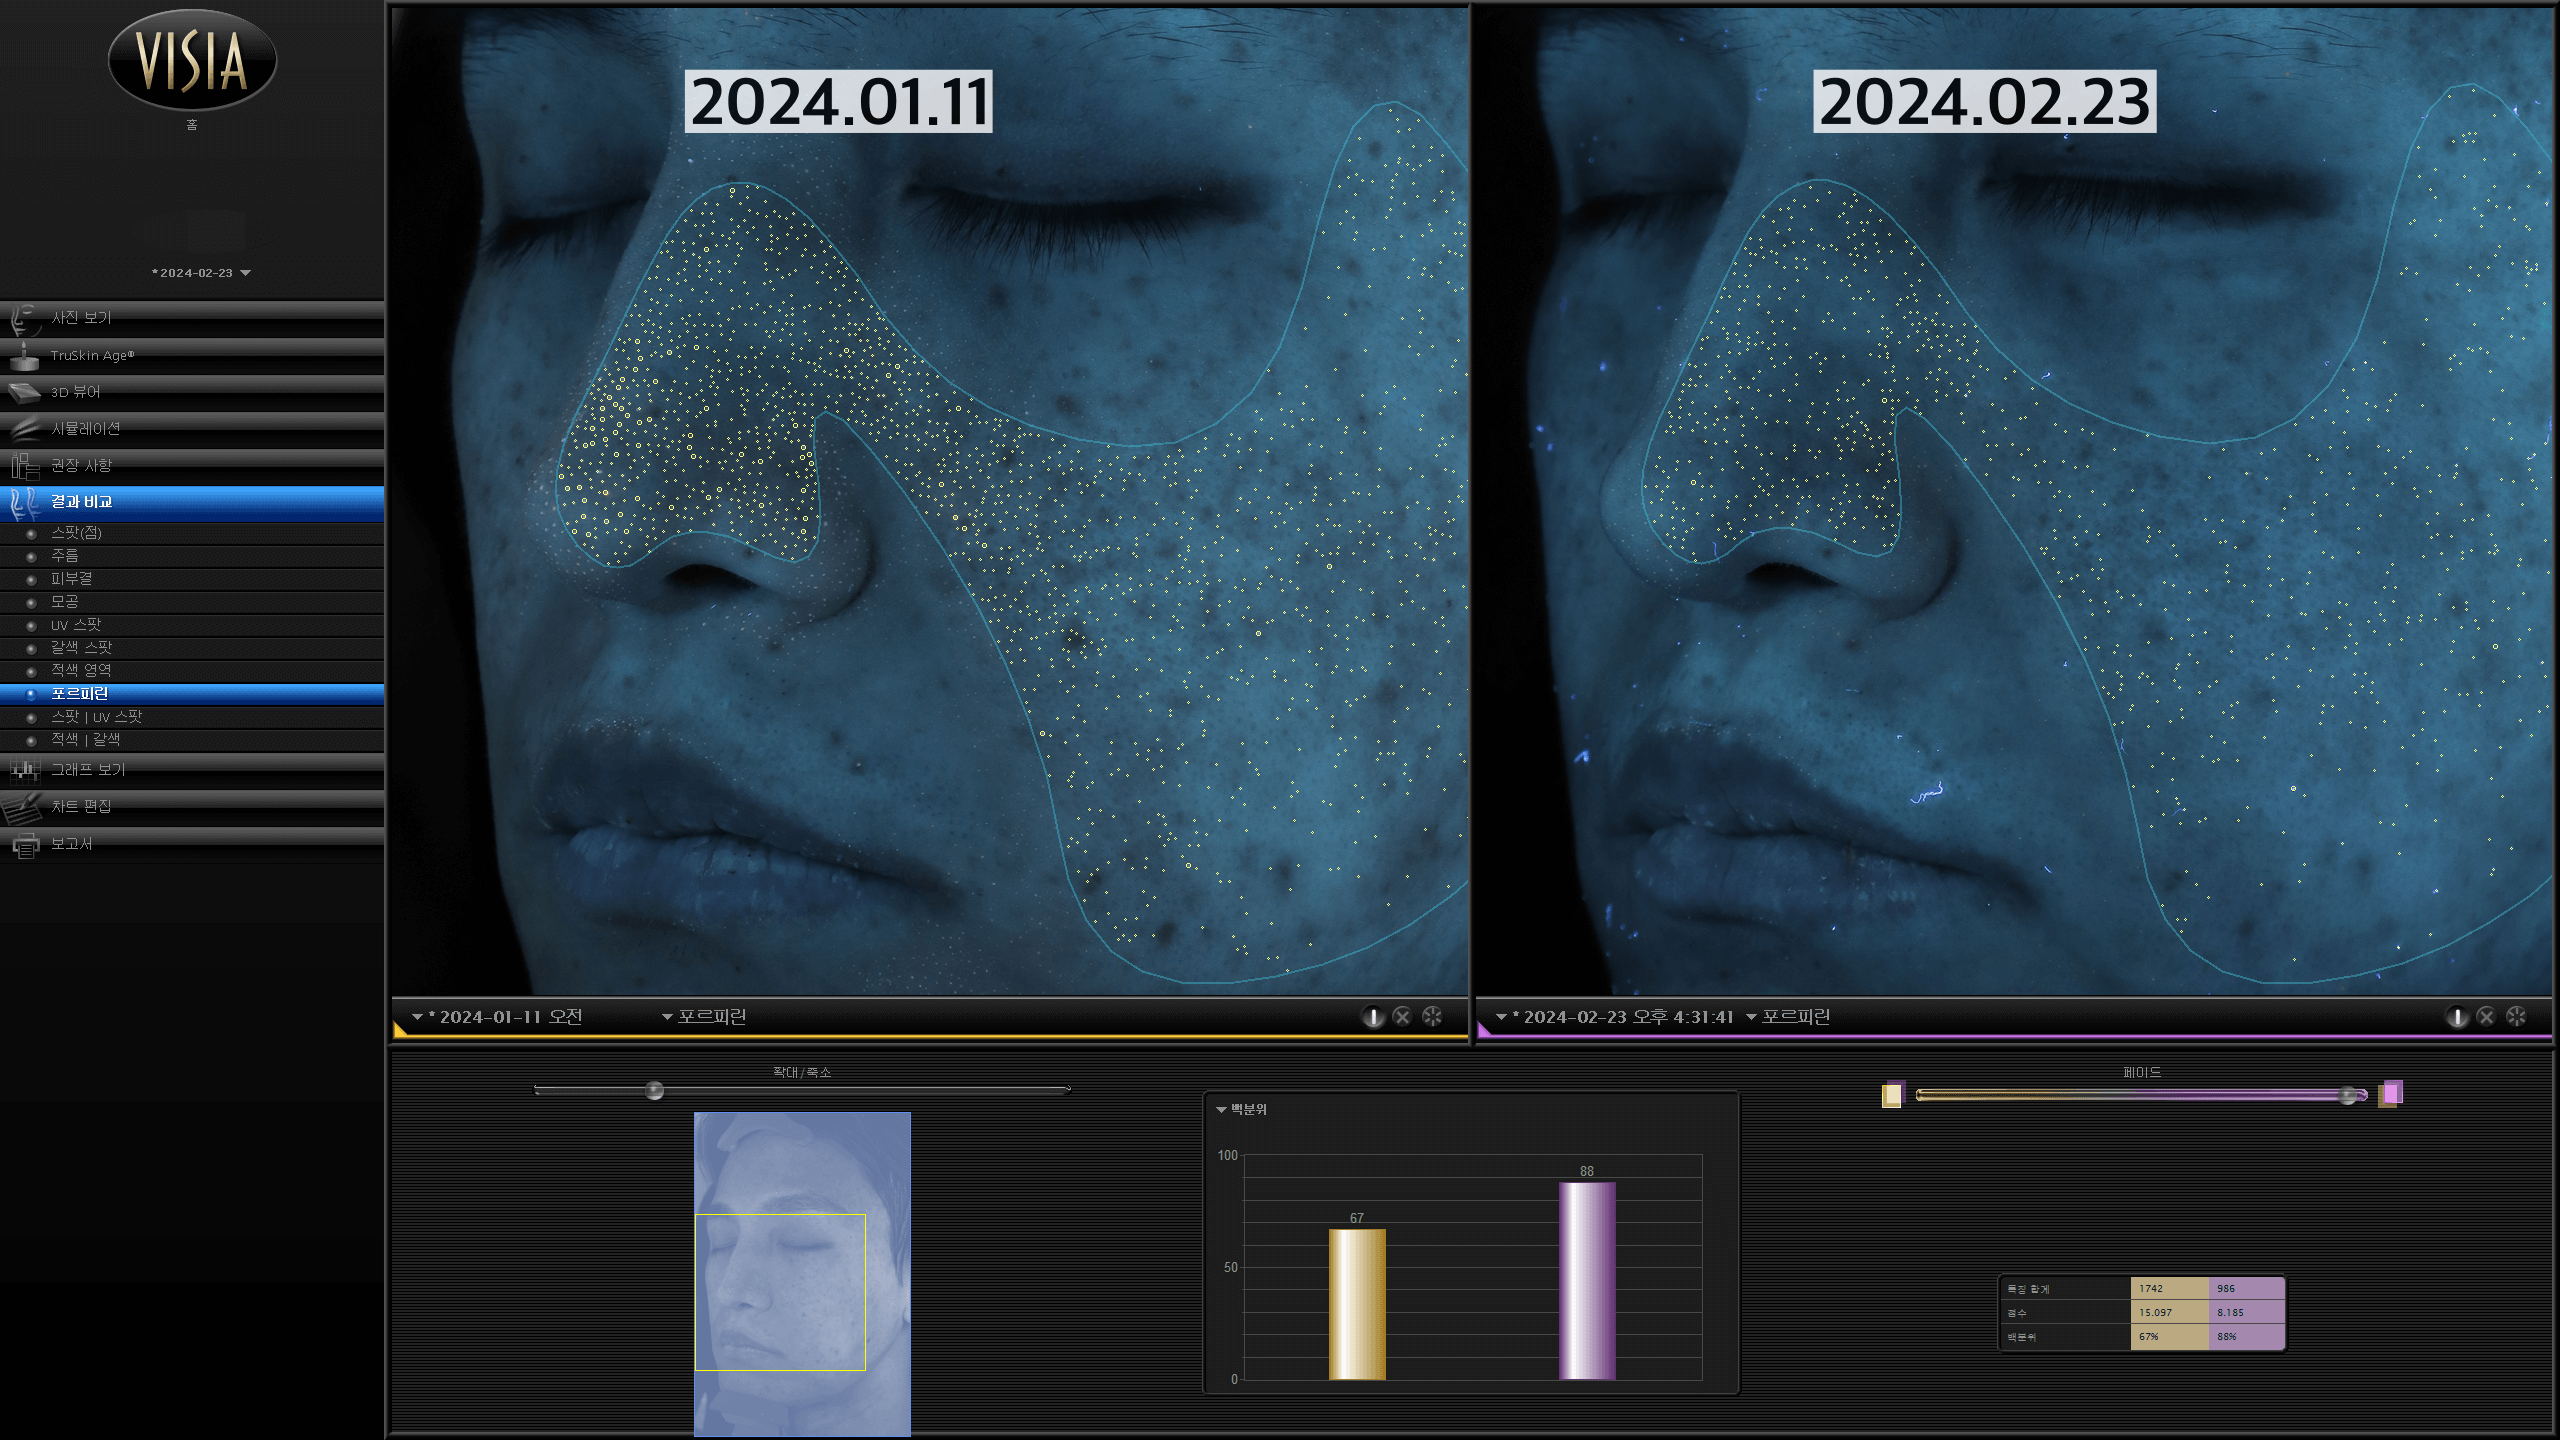Open the 그래프 보기 graph view menu

tap(192, 770)
